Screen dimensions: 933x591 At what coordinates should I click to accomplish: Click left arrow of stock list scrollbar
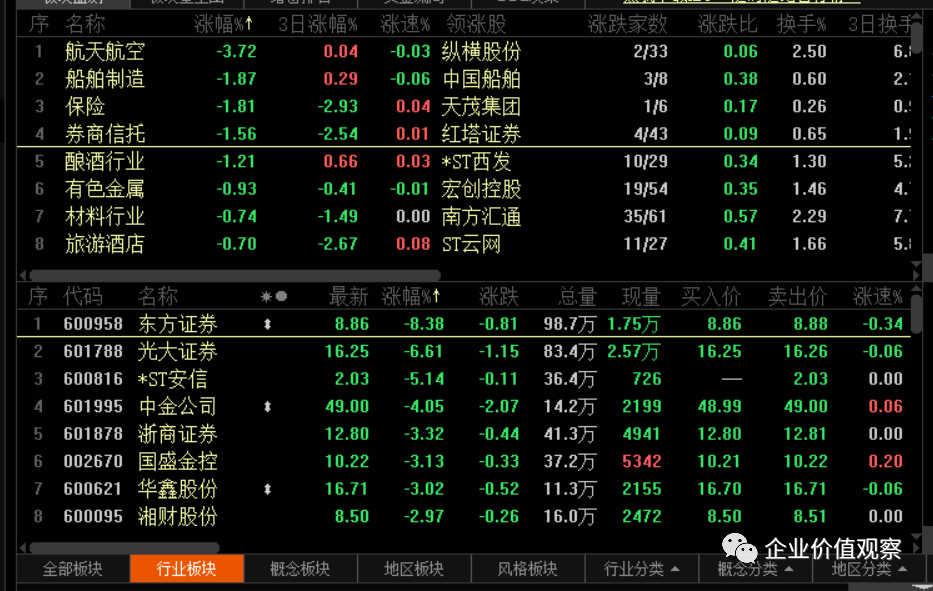pyautogui.click(x=23, y=547)
